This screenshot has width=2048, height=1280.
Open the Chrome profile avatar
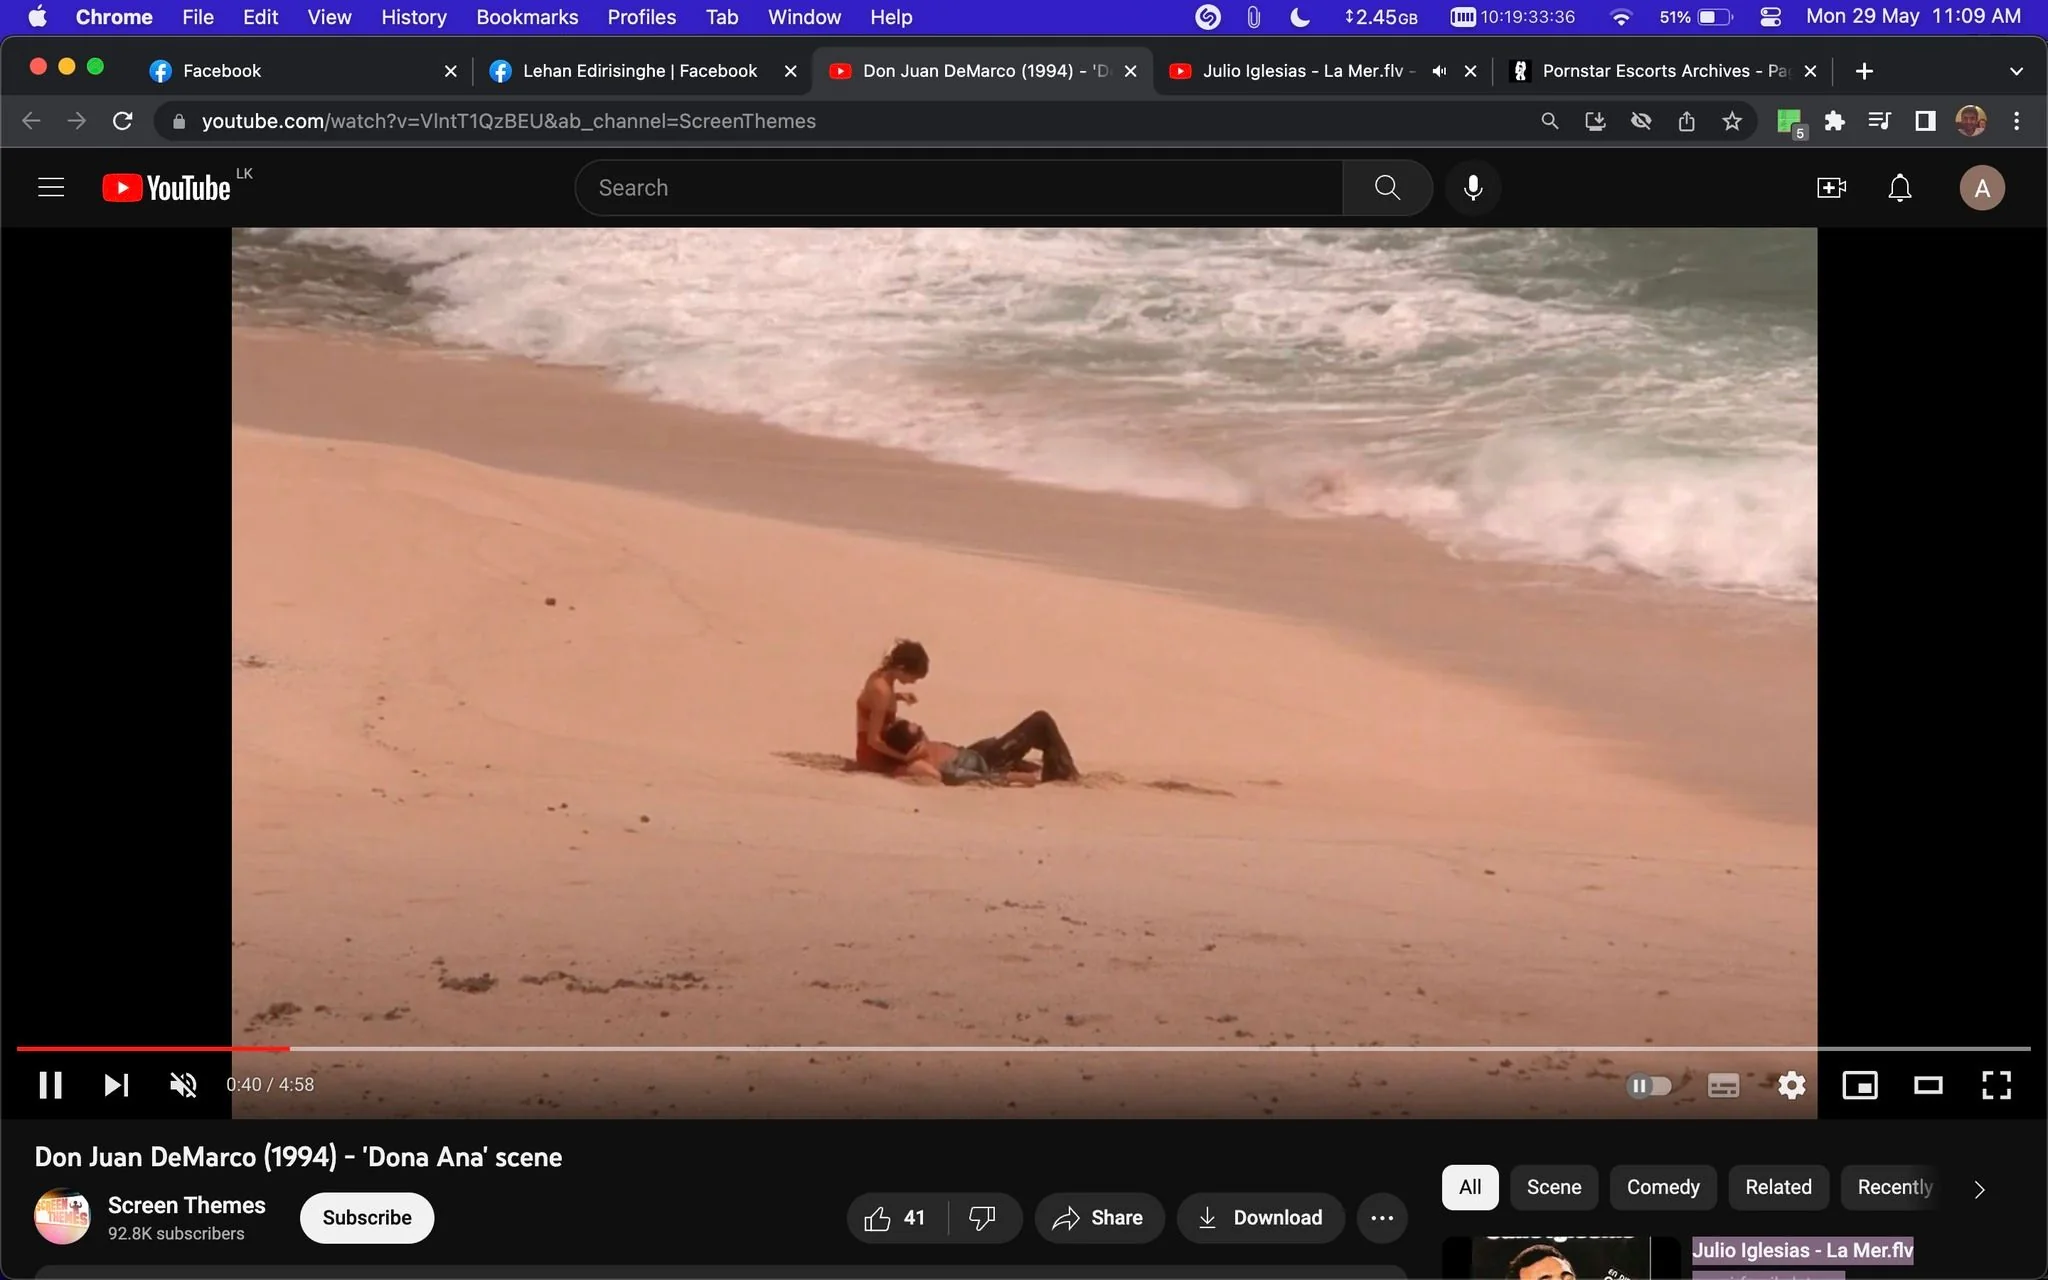point(1971,121)
